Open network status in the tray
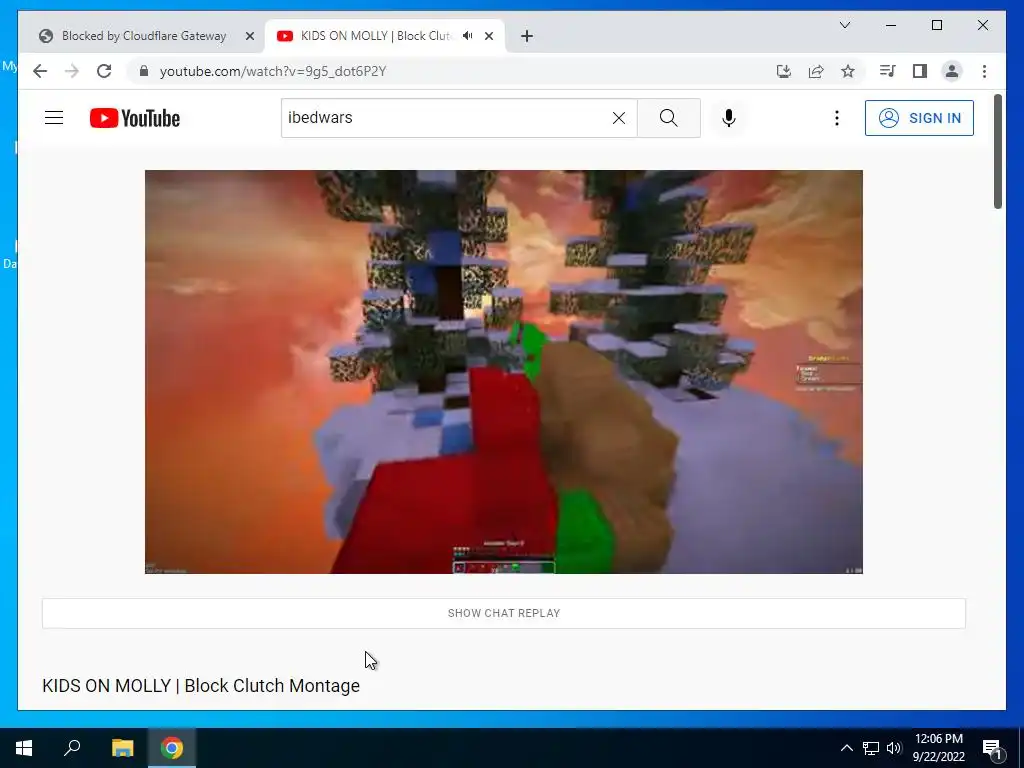The width and height of the screenshot is (1024, 768). click(x=871, y=748)
